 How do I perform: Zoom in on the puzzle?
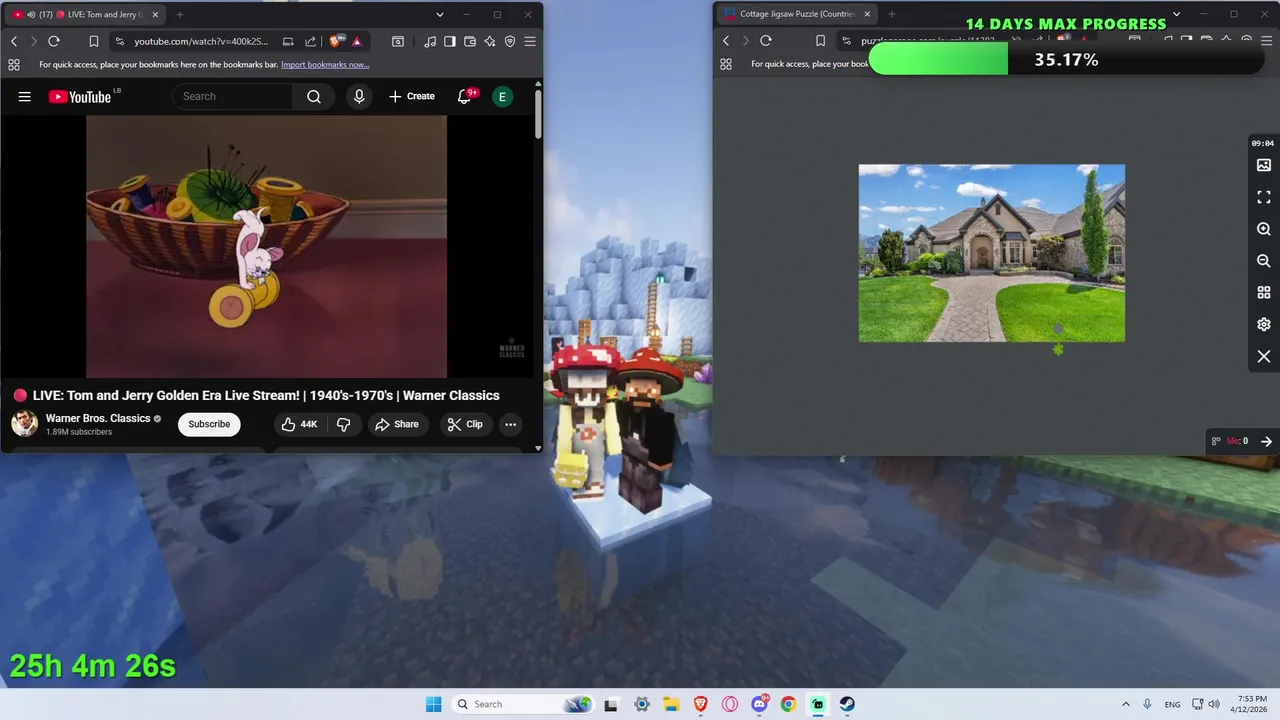tap(1264, 229)
